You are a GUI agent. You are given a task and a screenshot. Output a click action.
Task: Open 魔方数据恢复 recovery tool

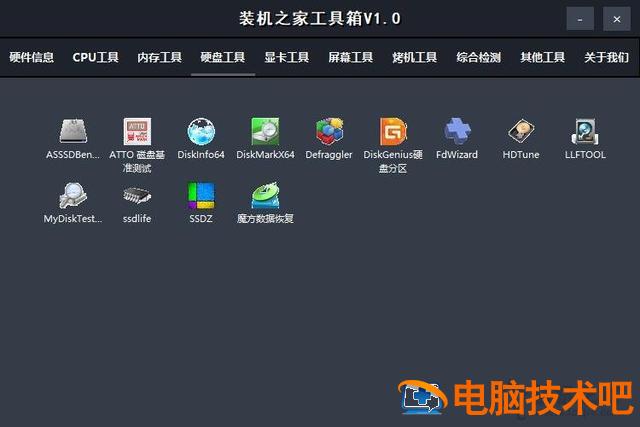click(265, 195)
